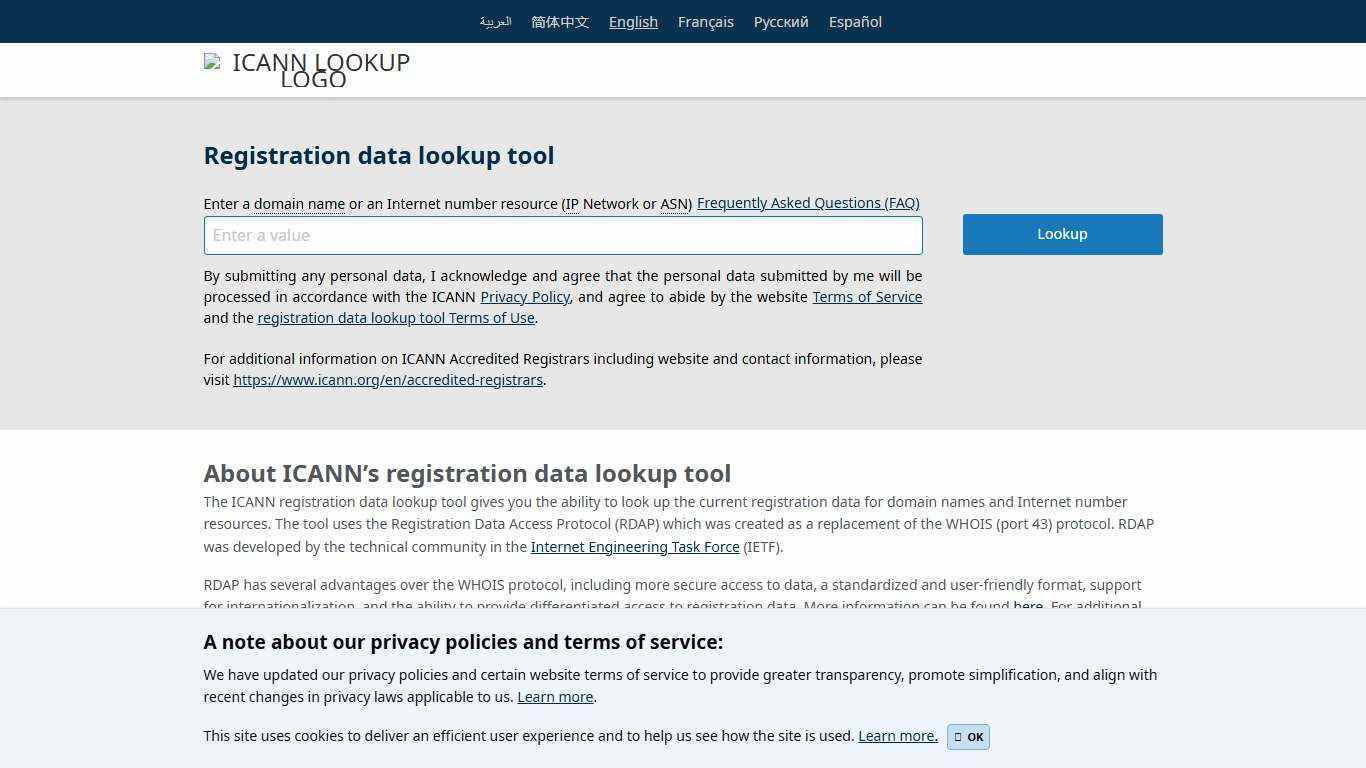1366x768 pixels.
Task: Visit the accredited registrars page
Action: point(388,380)
